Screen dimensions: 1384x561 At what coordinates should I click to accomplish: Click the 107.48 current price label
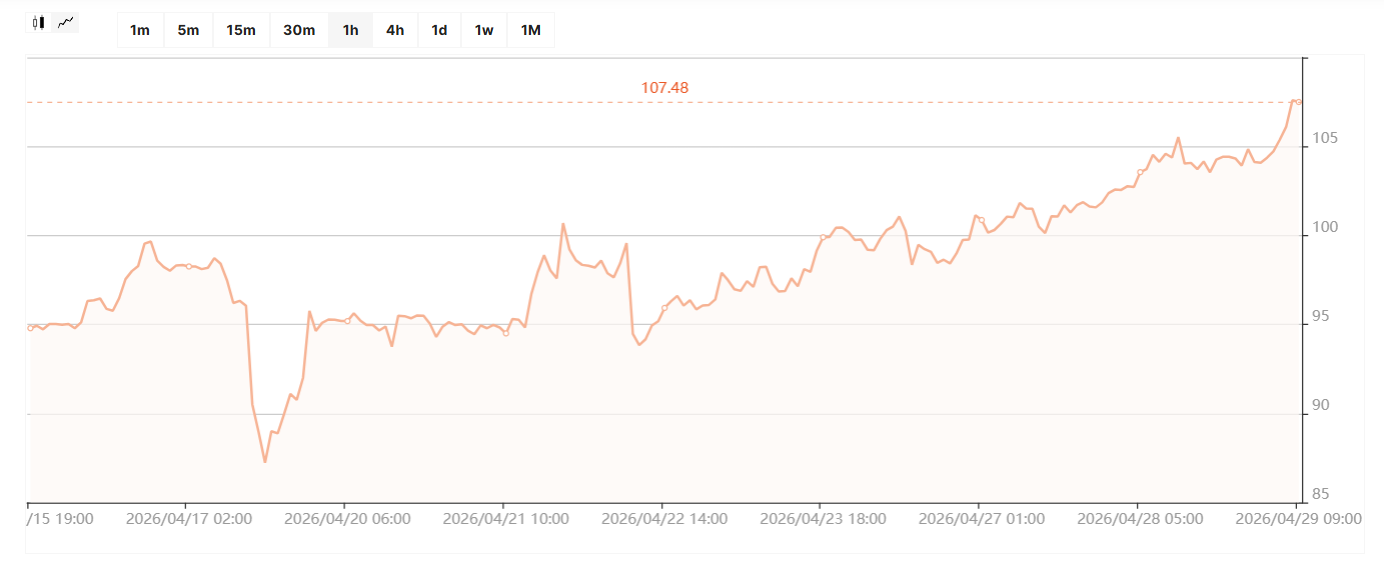click(665, 88)
